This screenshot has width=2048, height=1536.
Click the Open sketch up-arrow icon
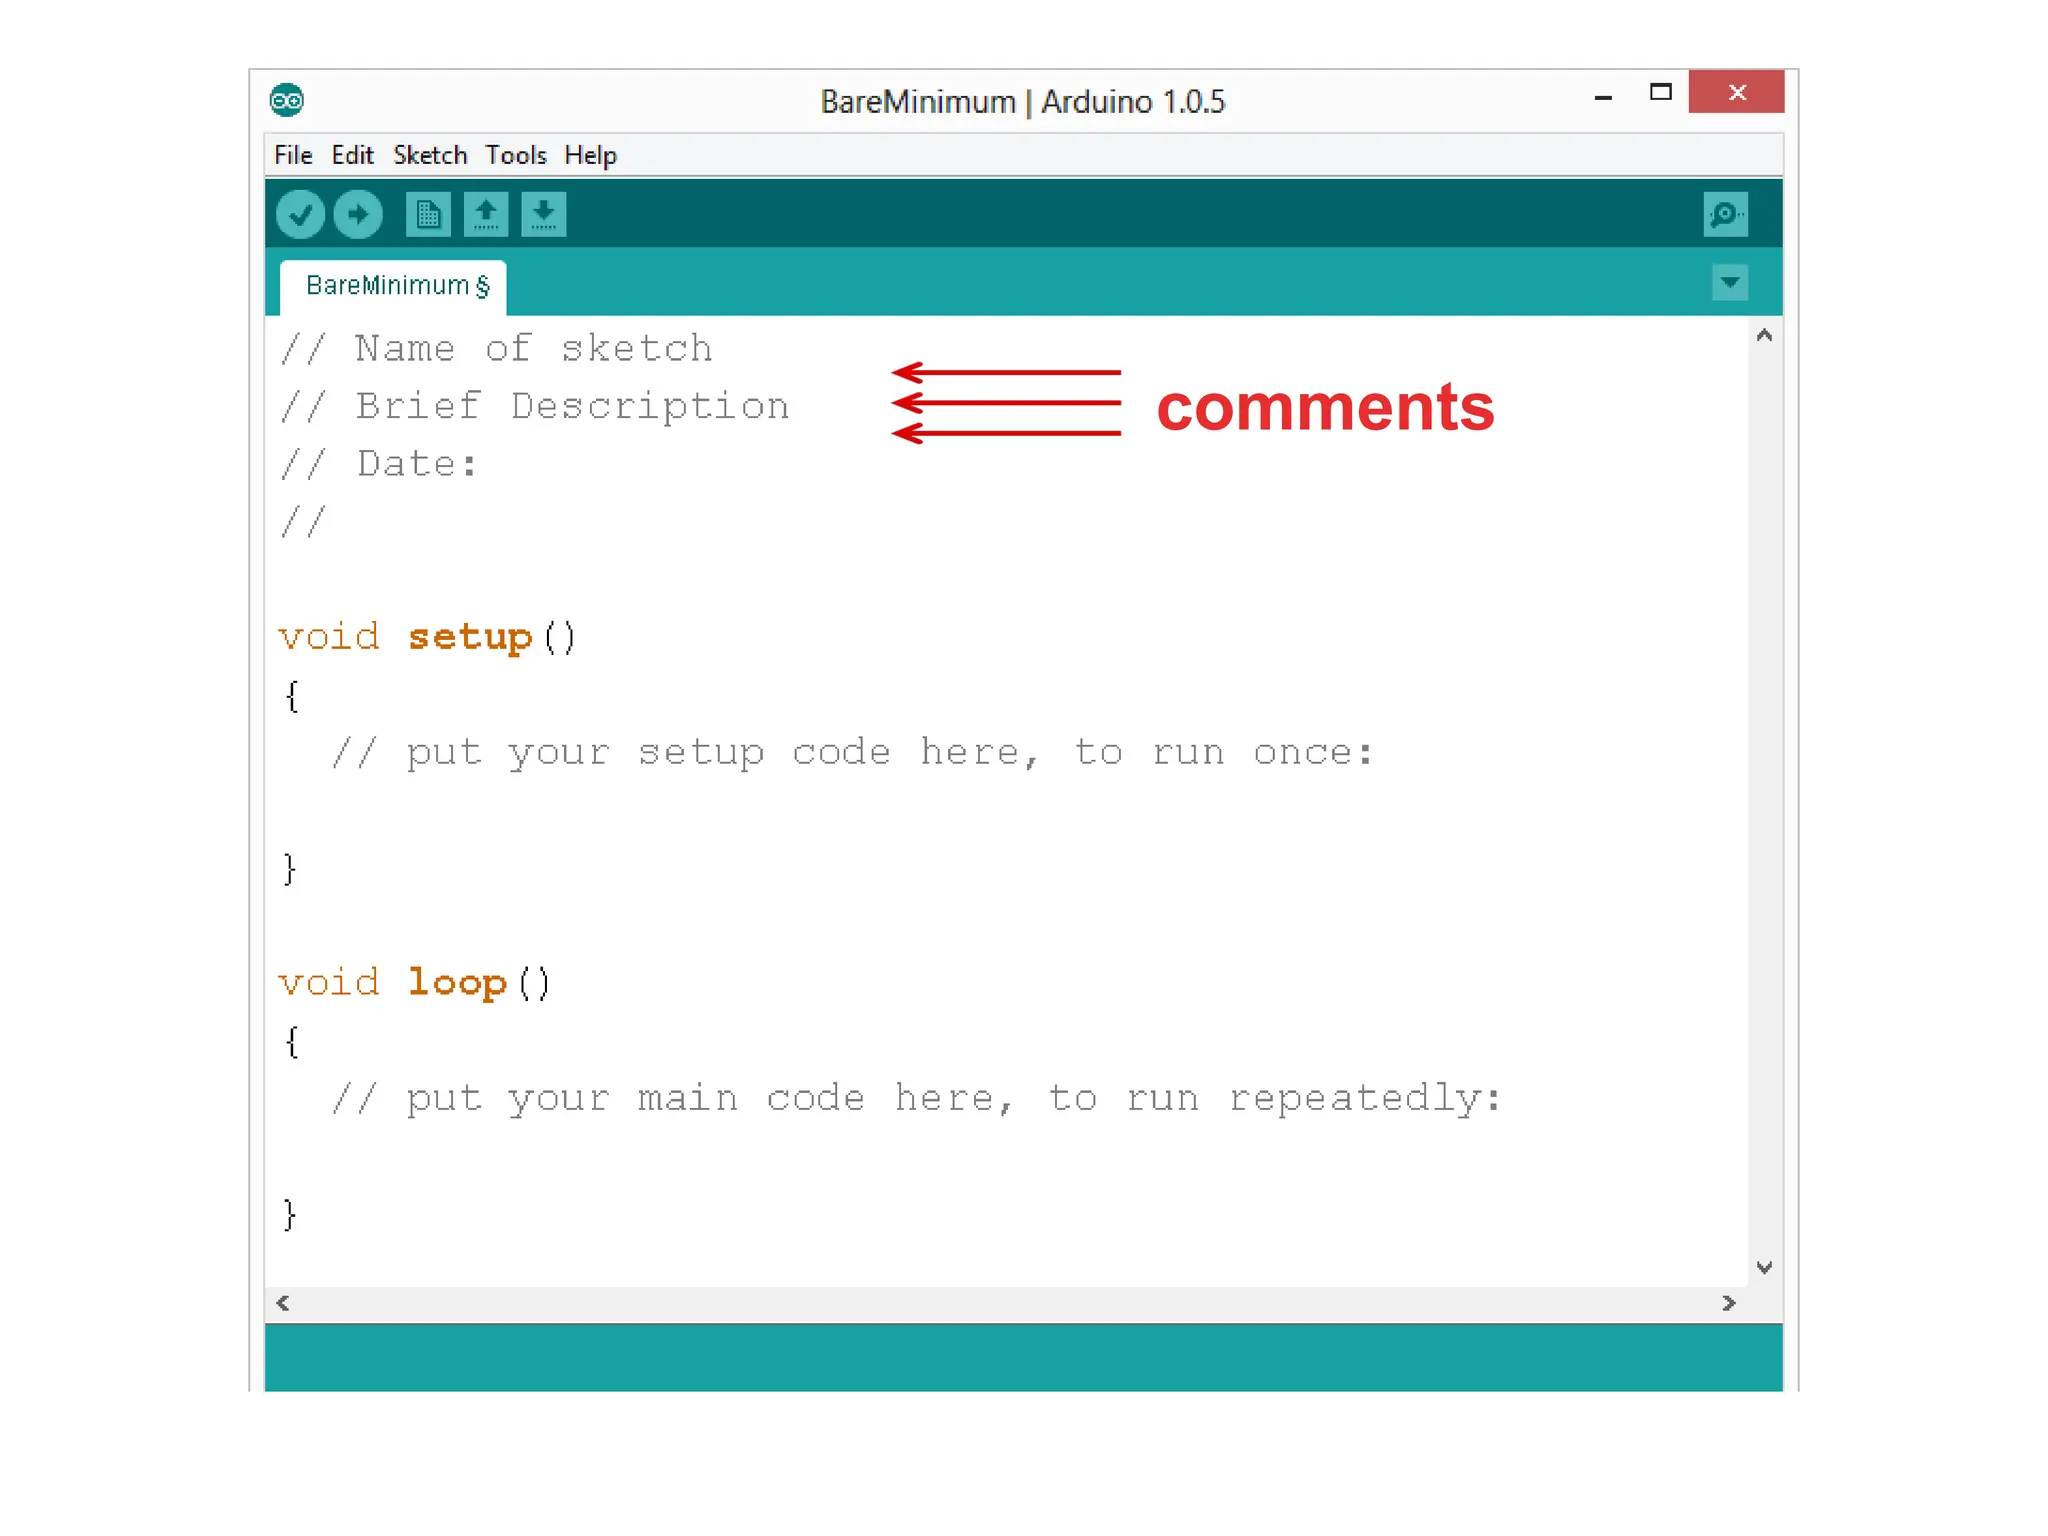coord(486,215)
